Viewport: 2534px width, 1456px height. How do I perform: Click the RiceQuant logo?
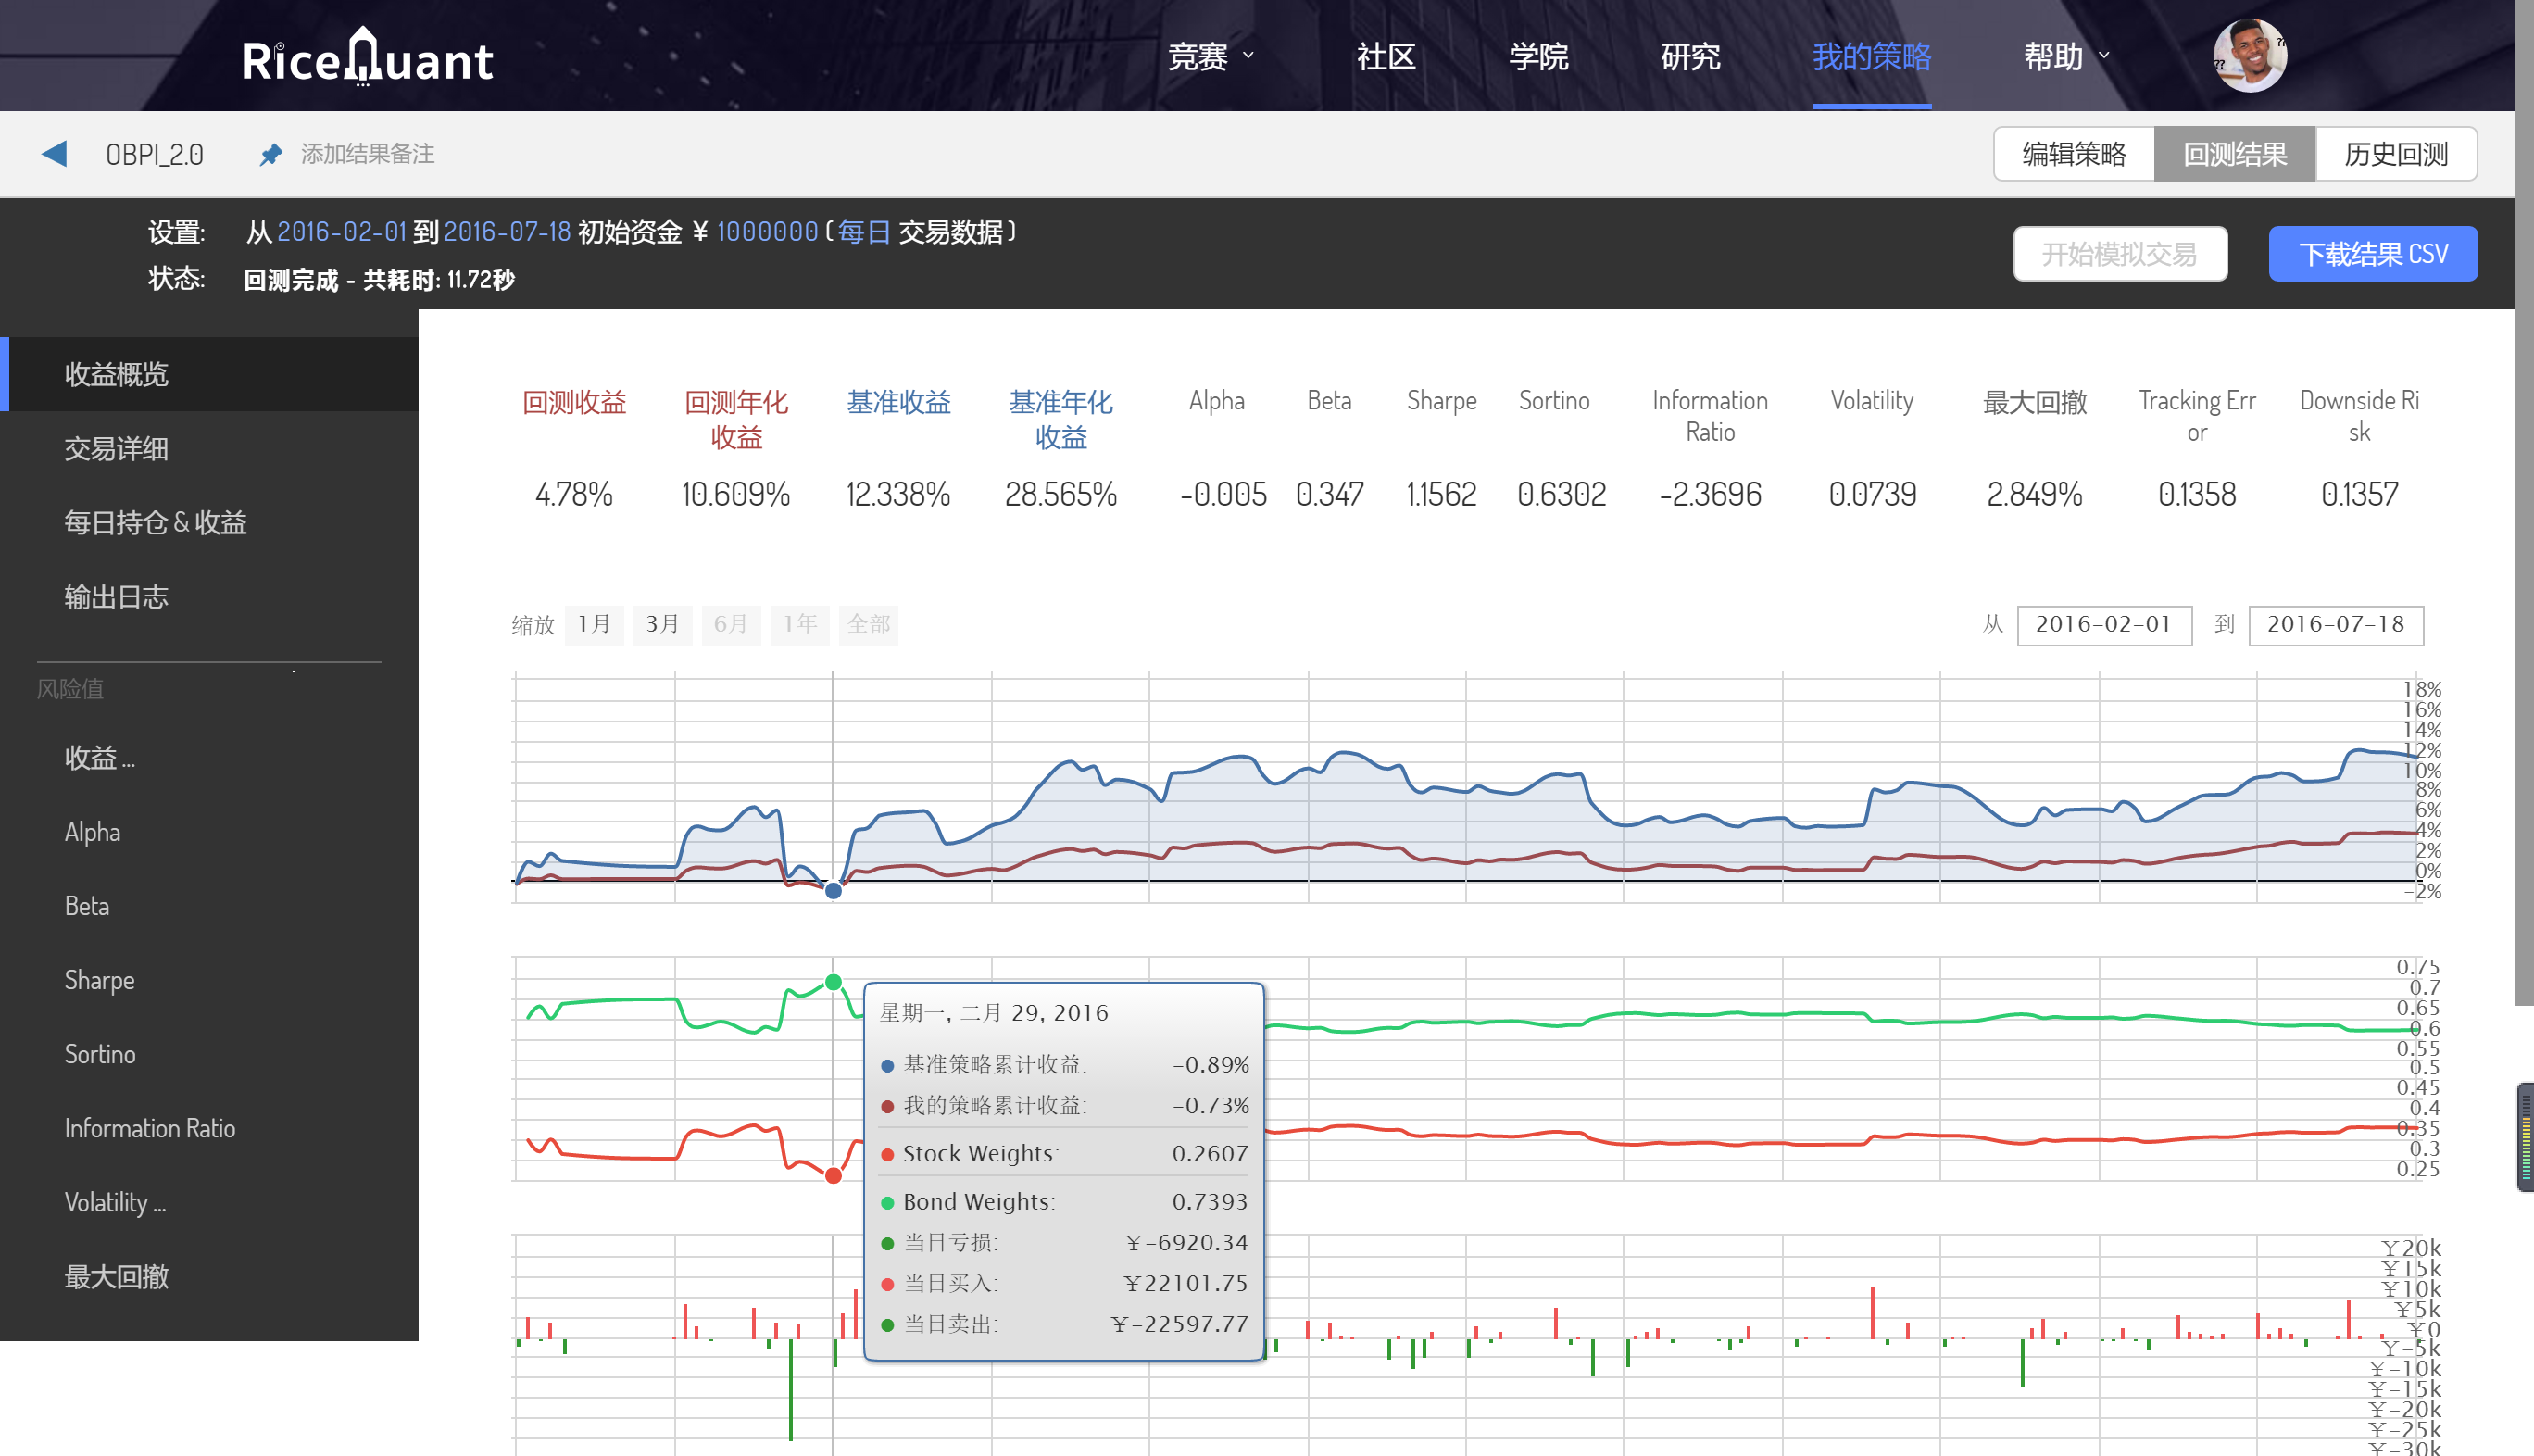pos(367,58)
